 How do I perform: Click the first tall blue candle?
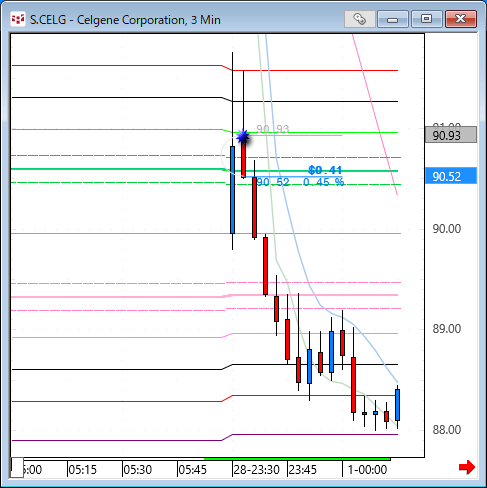[x=232, y=190]
